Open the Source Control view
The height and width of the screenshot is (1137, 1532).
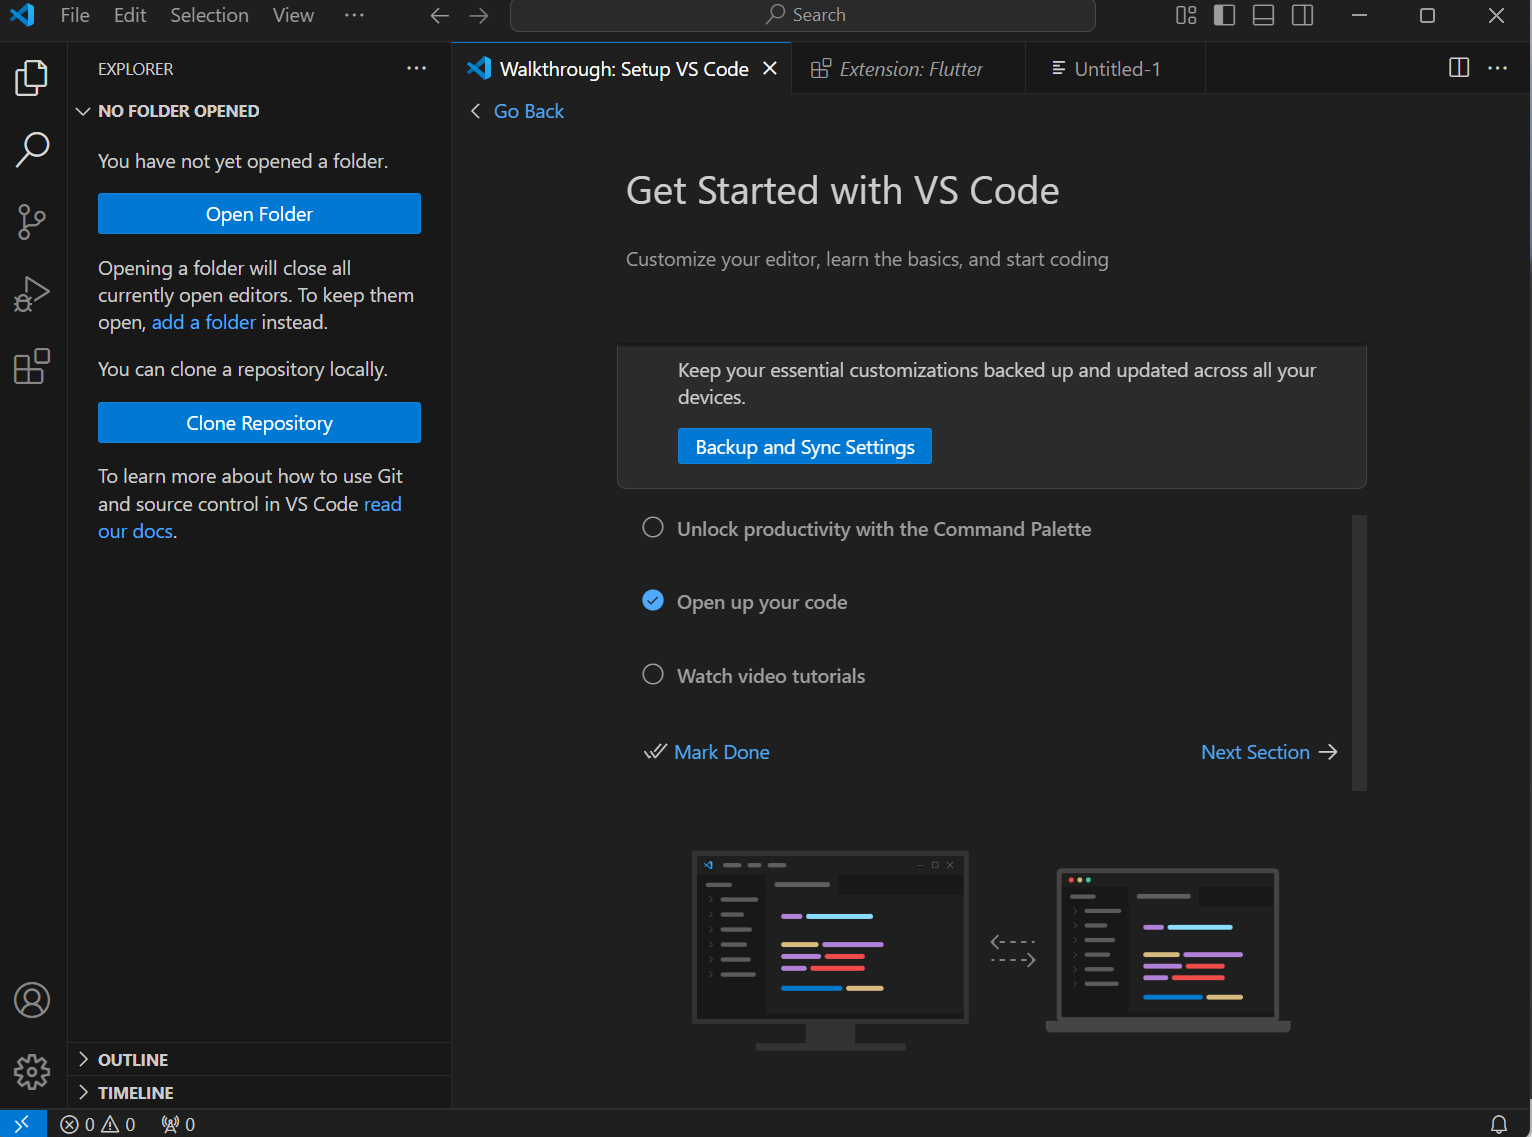(32, 222)
